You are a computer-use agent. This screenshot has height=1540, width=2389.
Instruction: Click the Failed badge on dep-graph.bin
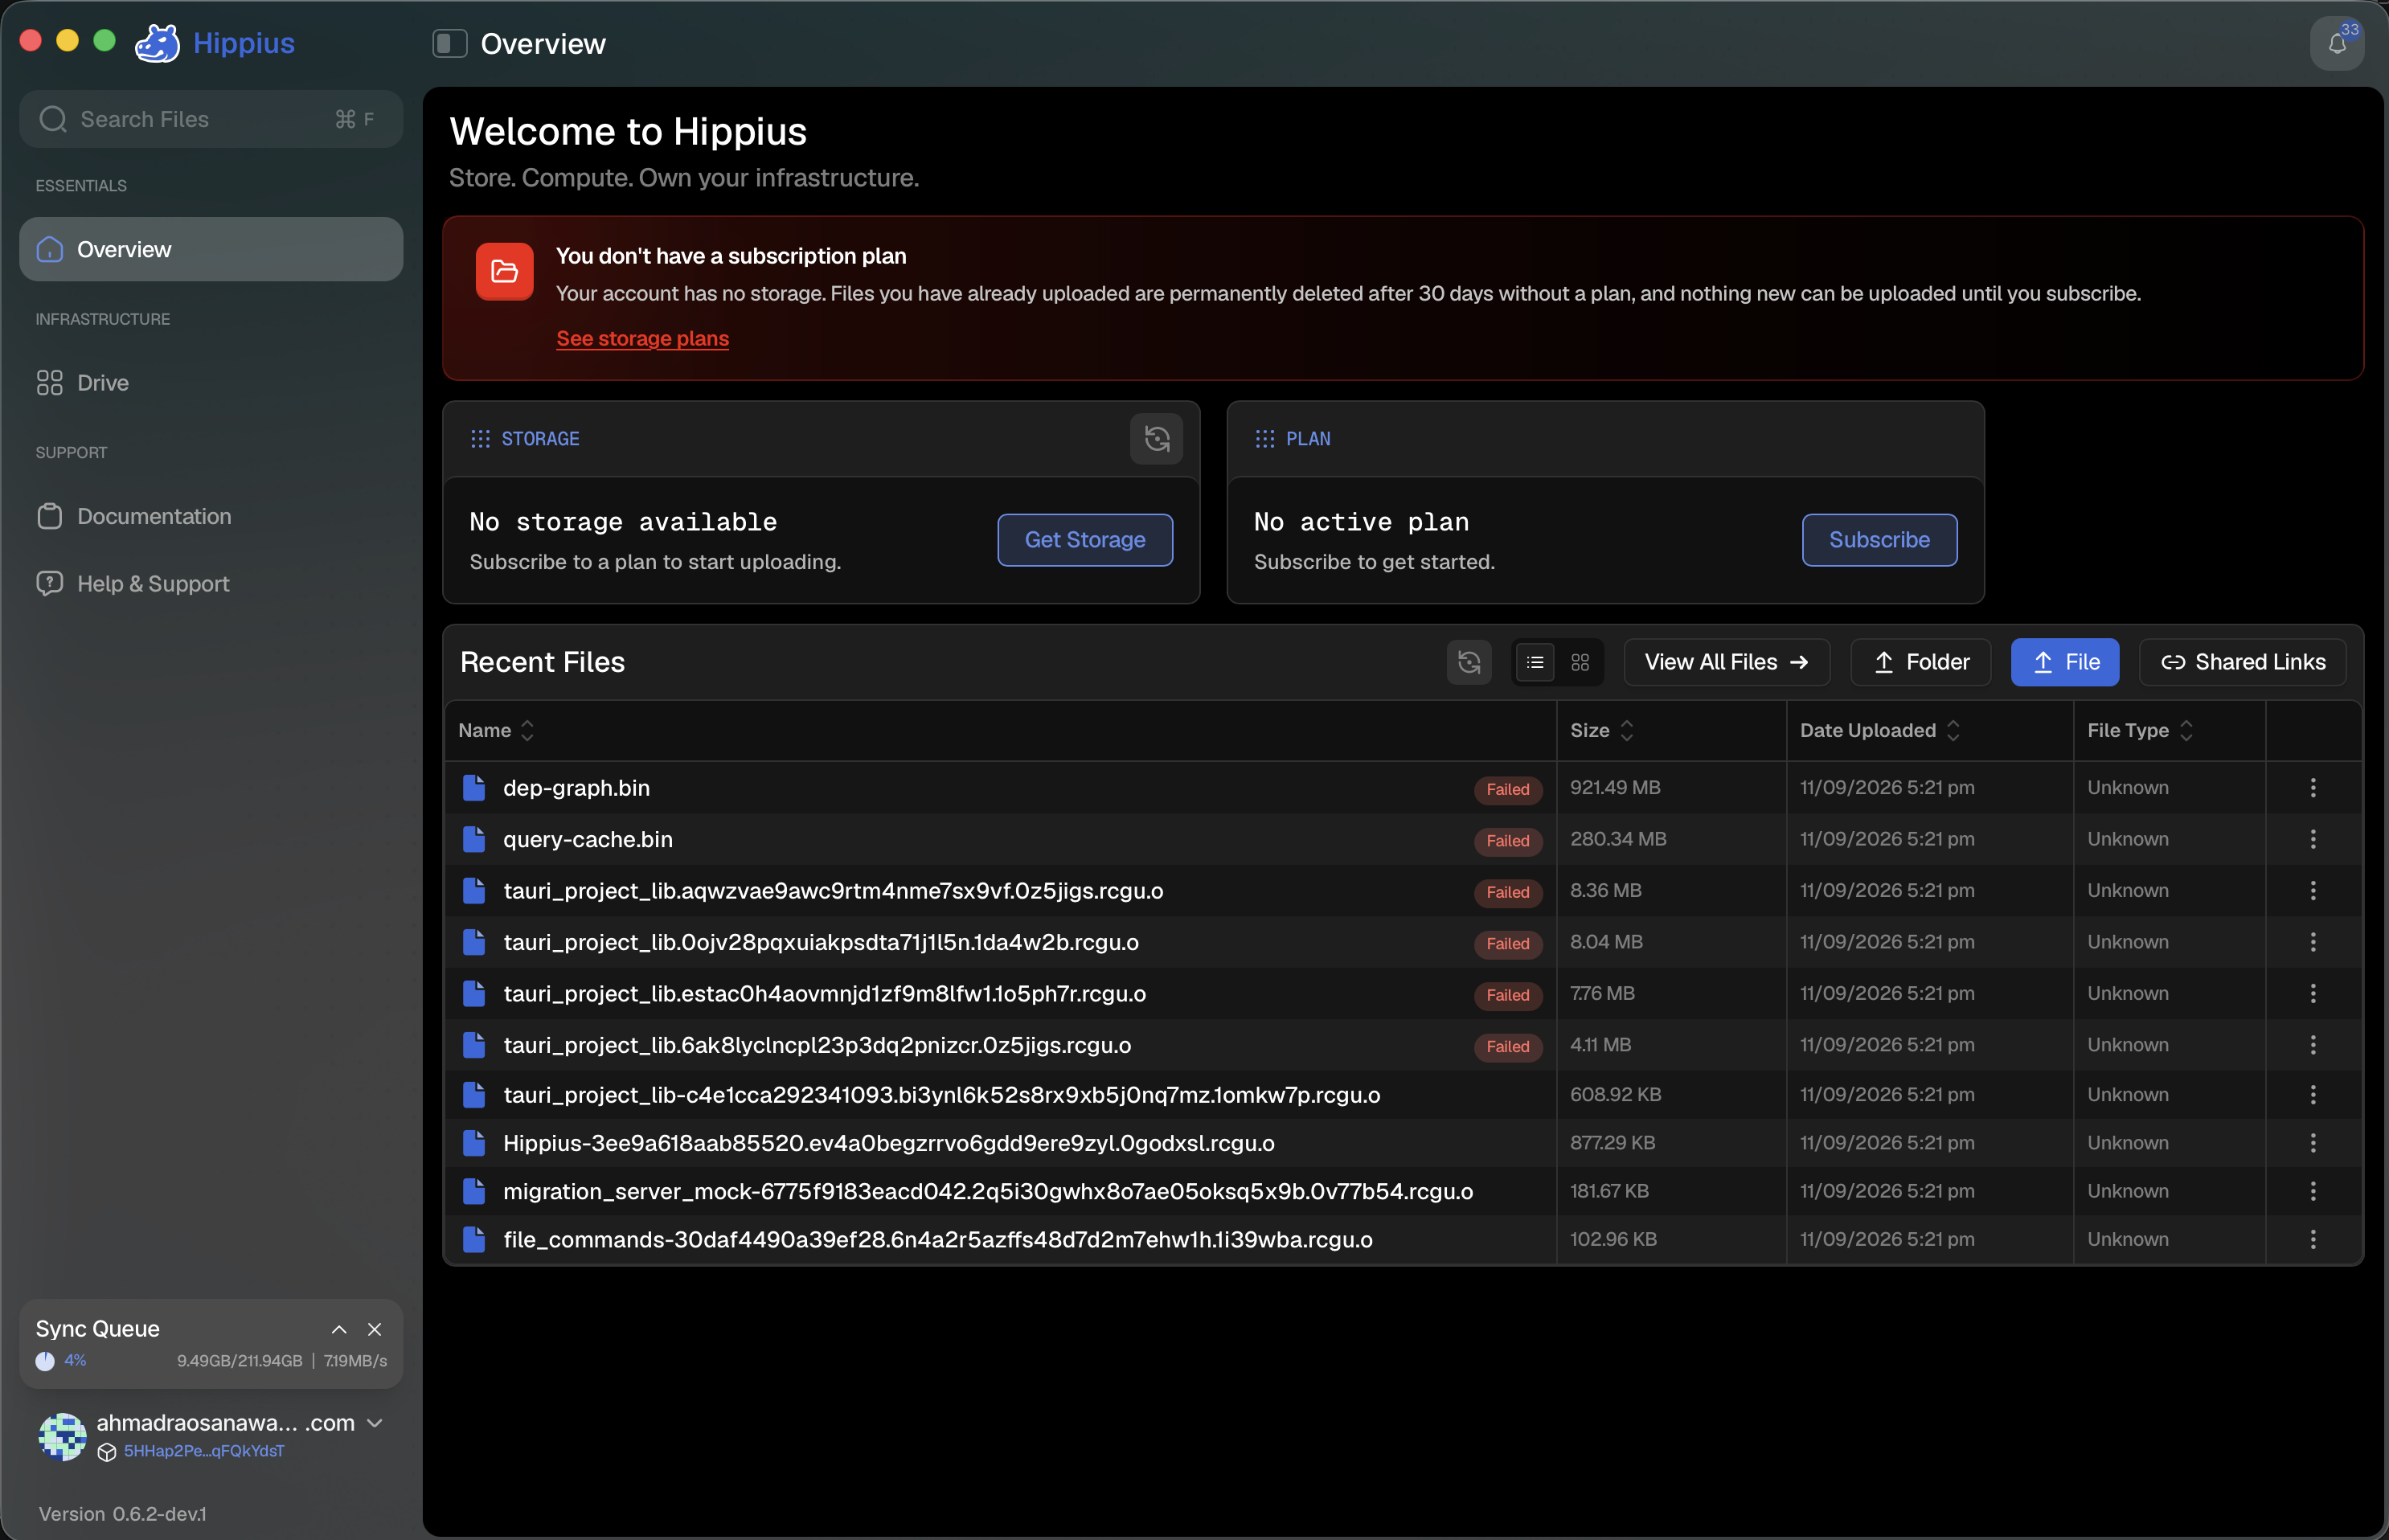coord(1507,789)
